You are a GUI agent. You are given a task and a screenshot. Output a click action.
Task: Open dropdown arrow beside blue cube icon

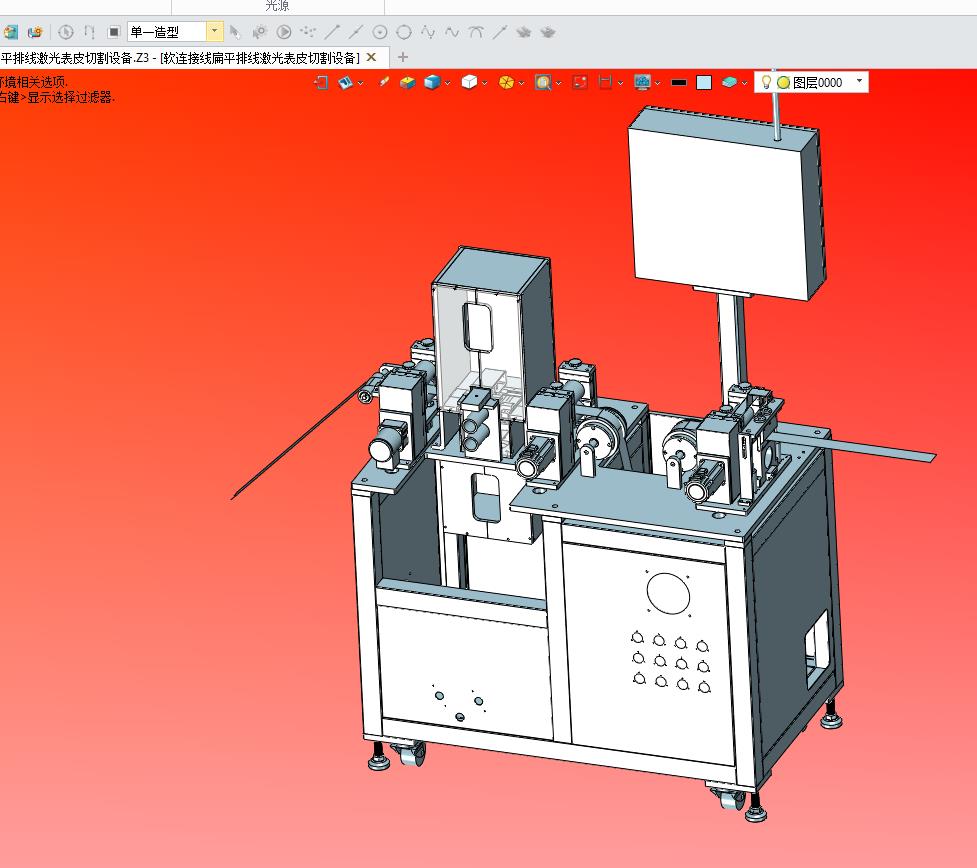point(448,83)
